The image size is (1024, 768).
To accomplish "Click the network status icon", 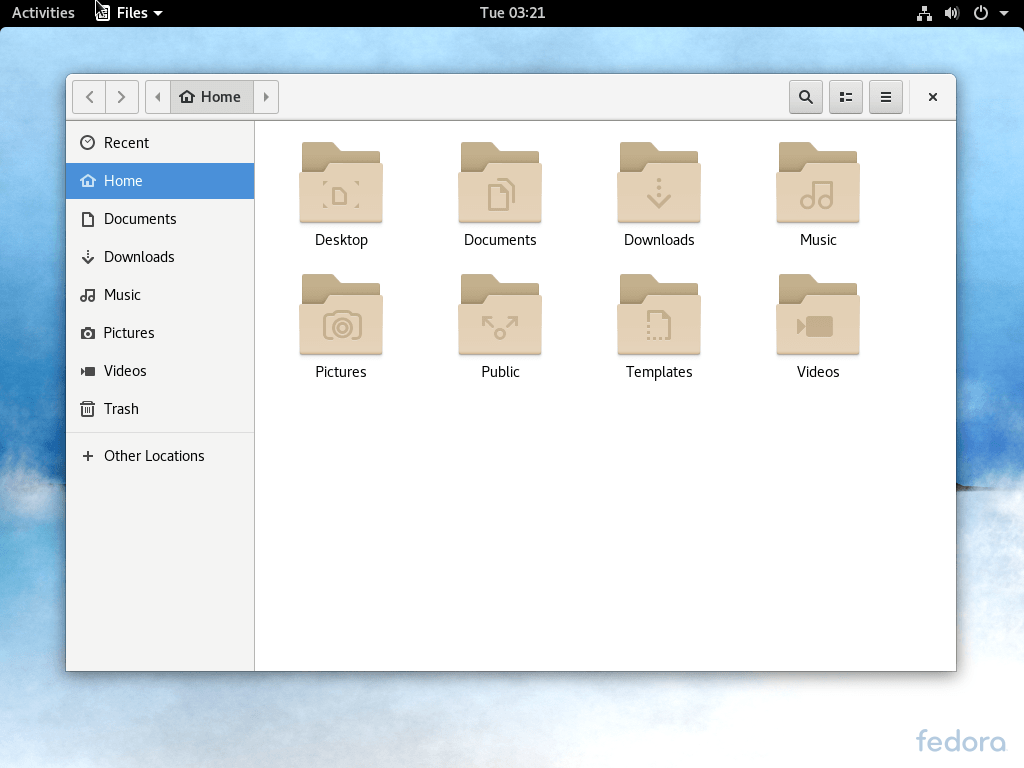I will tap(924, 13).
